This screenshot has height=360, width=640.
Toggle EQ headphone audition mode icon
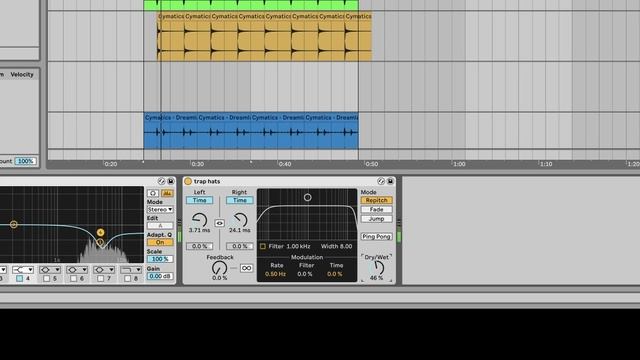click(x=153, y=193)
